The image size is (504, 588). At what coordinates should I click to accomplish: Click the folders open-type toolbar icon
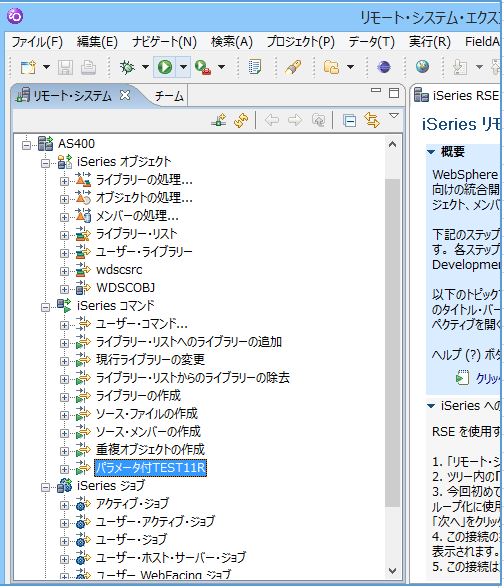[x=331, y=68]
